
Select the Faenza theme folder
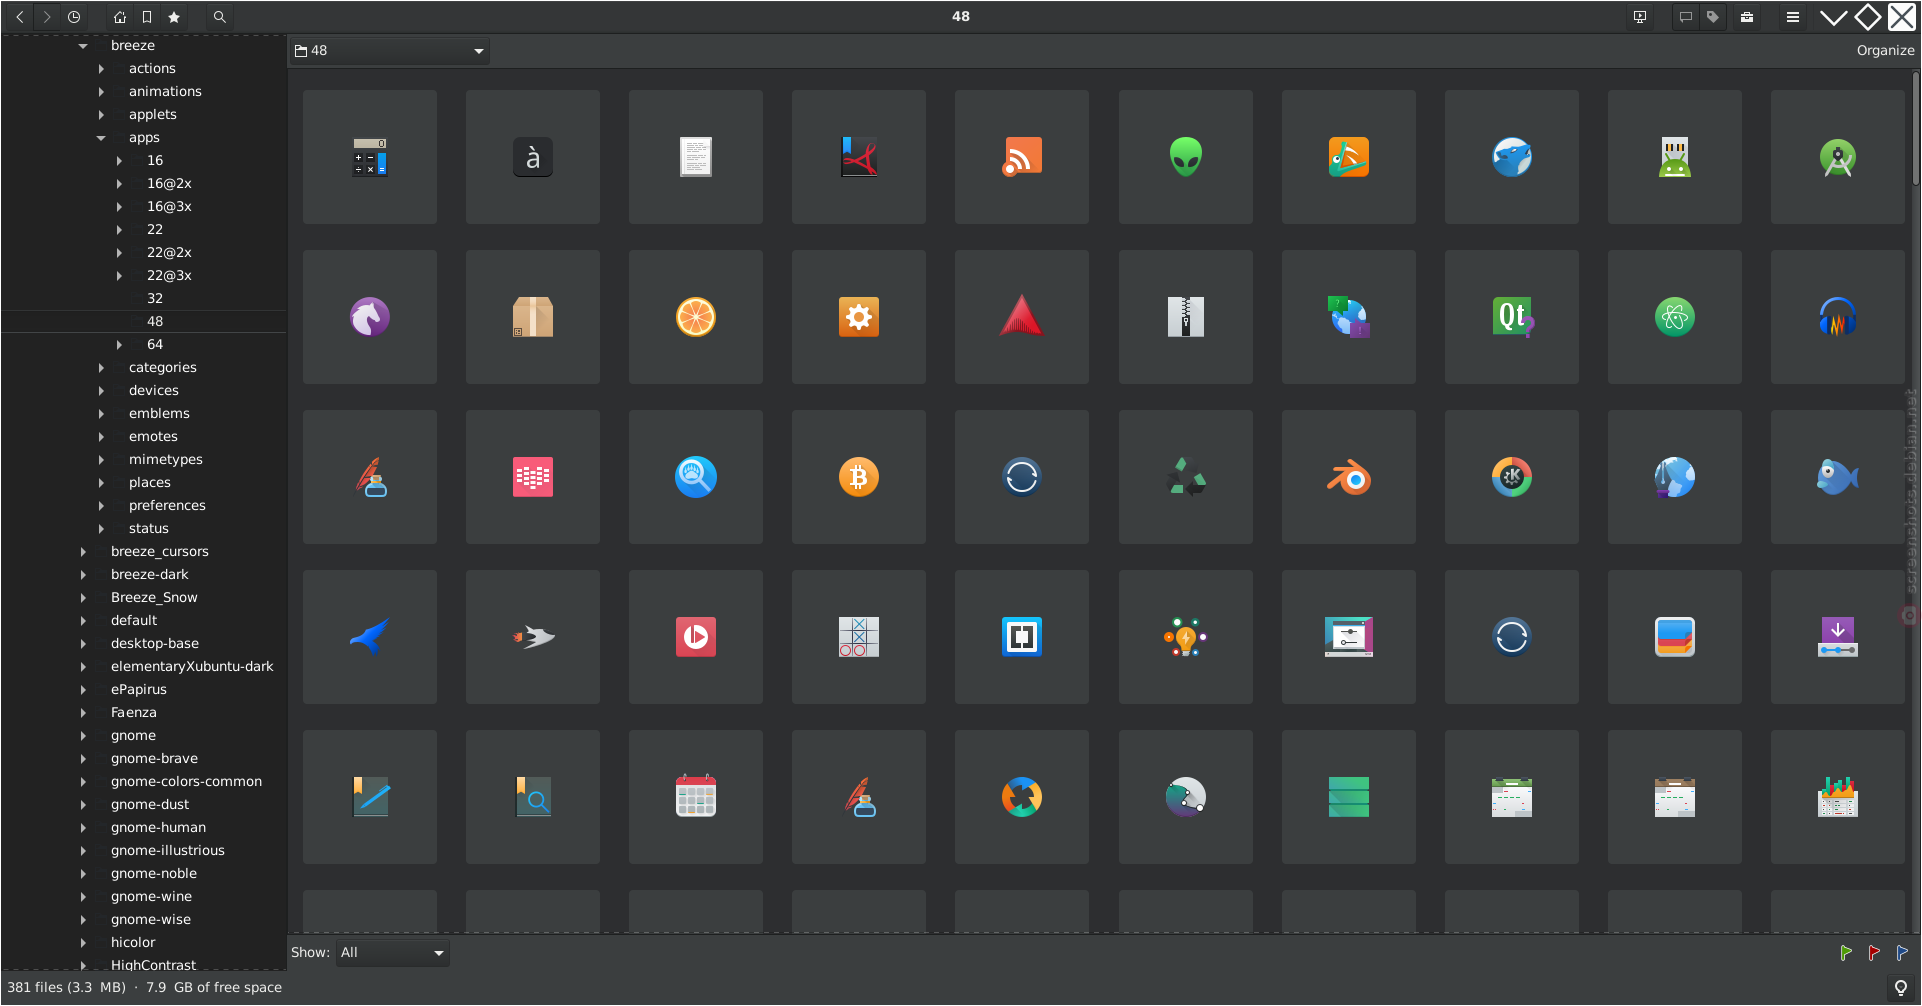tap(134, 713)
